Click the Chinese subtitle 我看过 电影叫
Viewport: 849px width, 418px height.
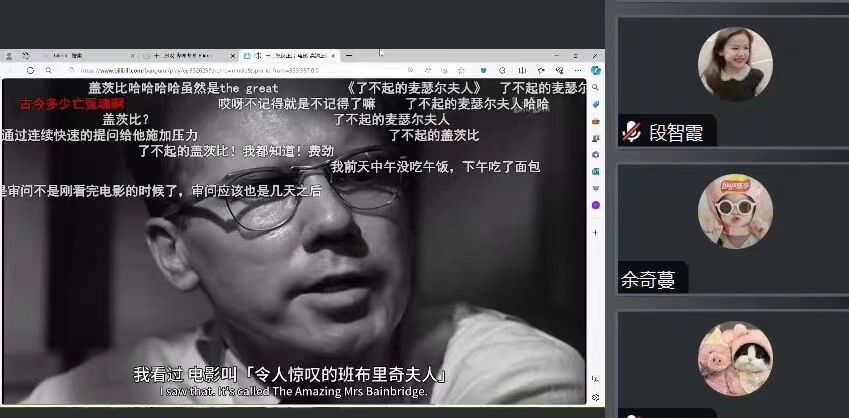tap(186, 375)
